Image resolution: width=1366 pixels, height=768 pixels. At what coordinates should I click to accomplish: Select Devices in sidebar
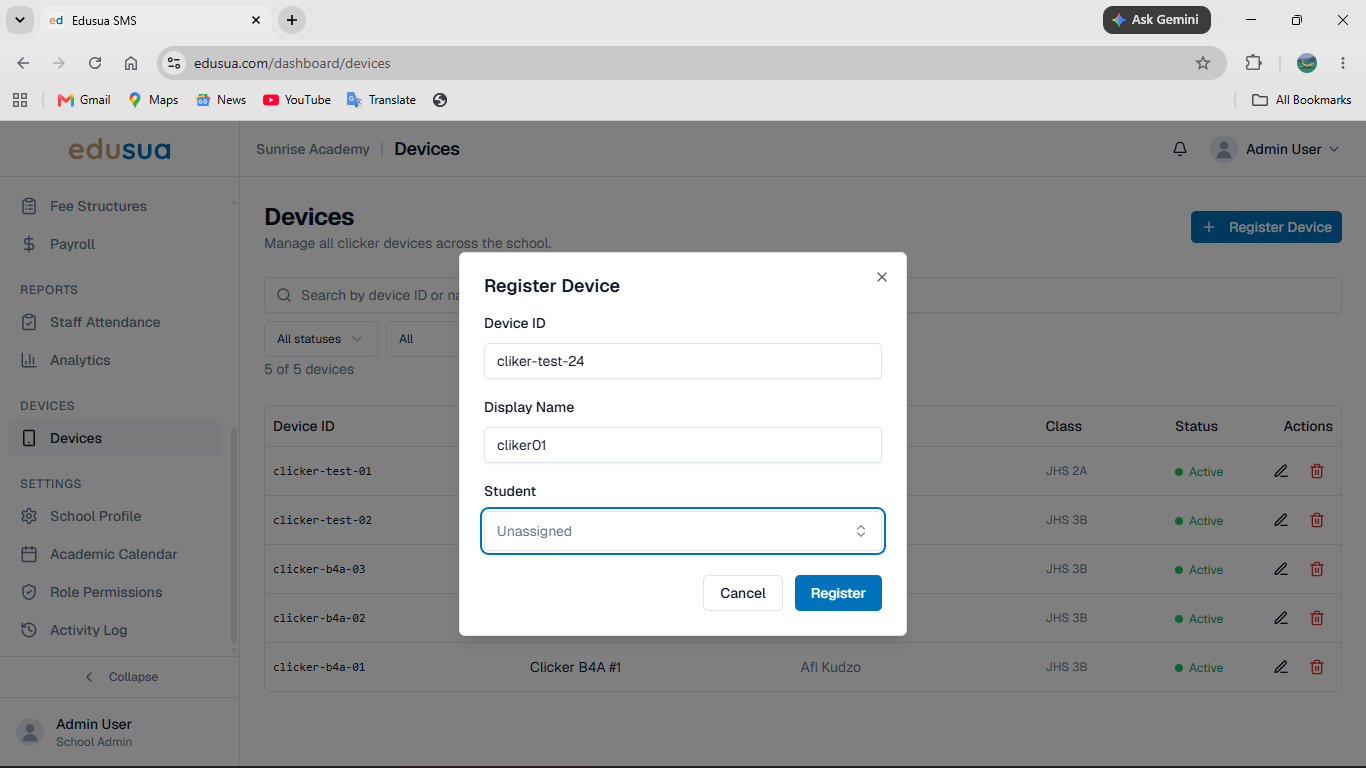[115, 438]
